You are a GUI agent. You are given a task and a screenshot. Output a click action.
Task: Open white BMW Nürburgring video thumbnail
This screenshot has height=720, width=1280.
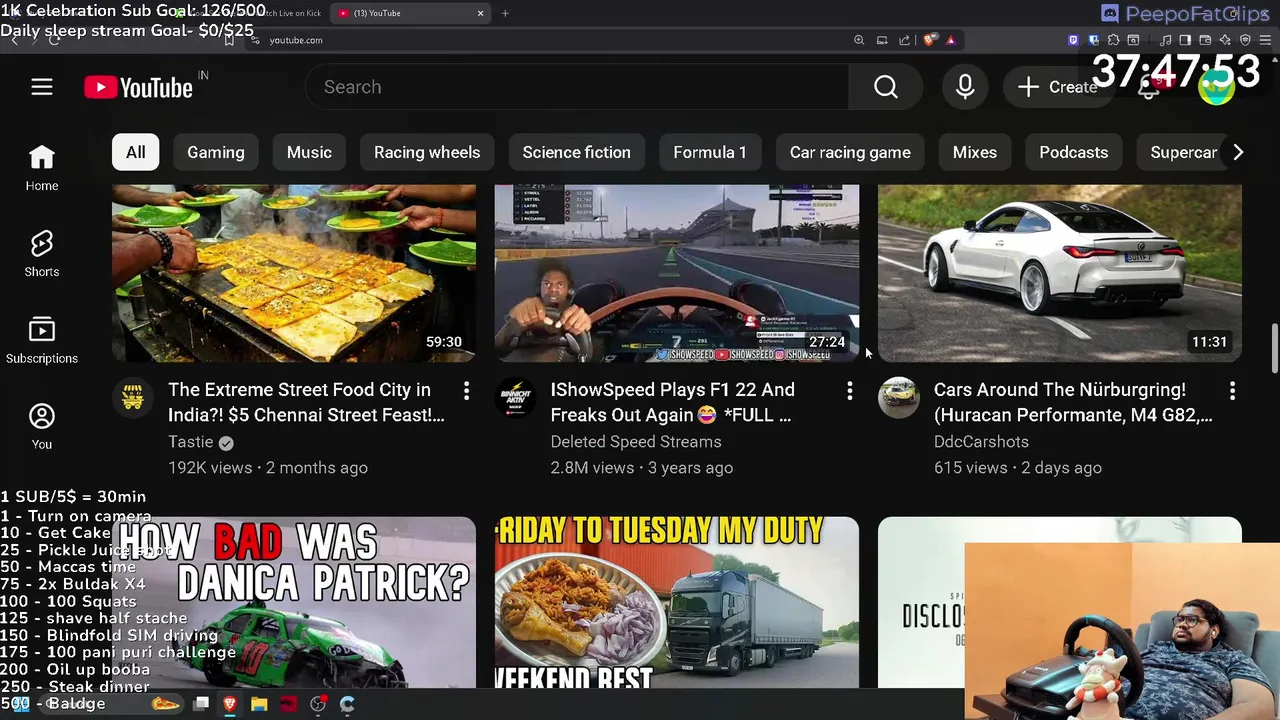click(x=1060, y=273)
